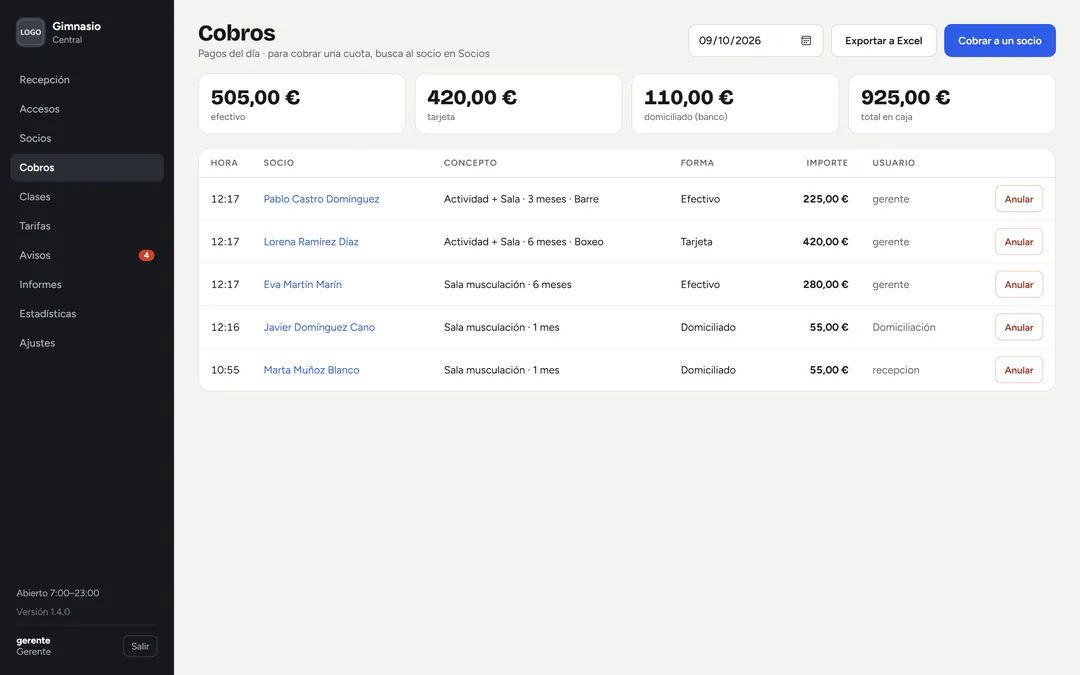Anular Eva Martín Marín's payment
1080x675 pixels.
[1019, 284]
